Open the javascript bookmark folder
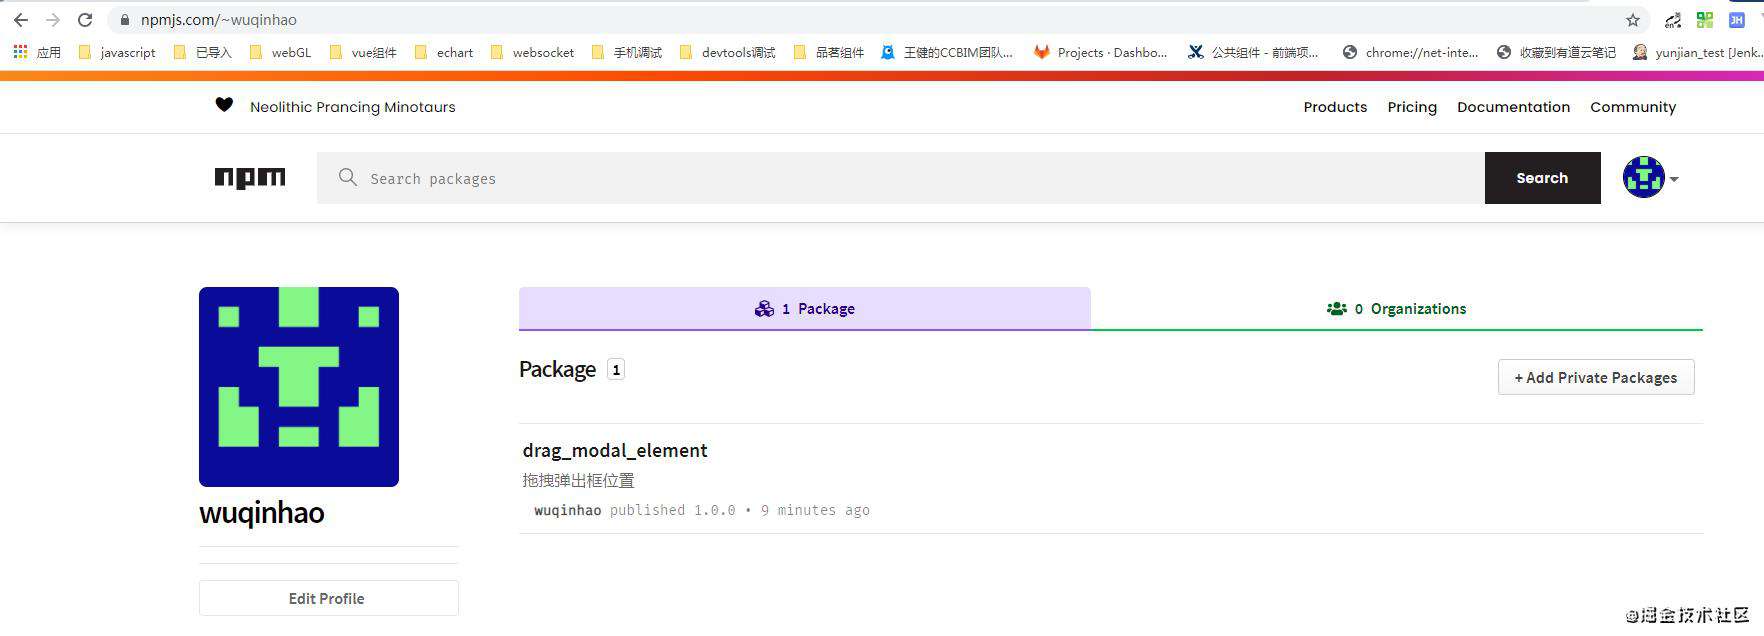This screenshot has width=1764, height=636. [117, 52]
